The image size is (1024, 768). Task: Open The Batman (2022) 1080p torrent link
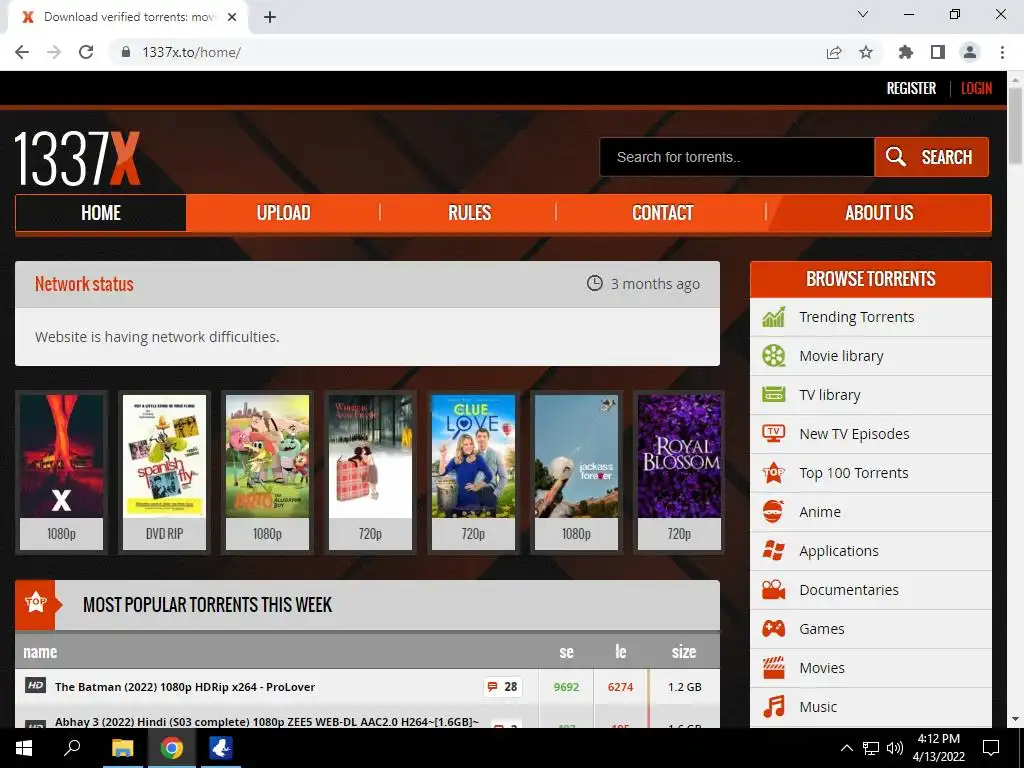pyautogui.click(x=185, y=687)
